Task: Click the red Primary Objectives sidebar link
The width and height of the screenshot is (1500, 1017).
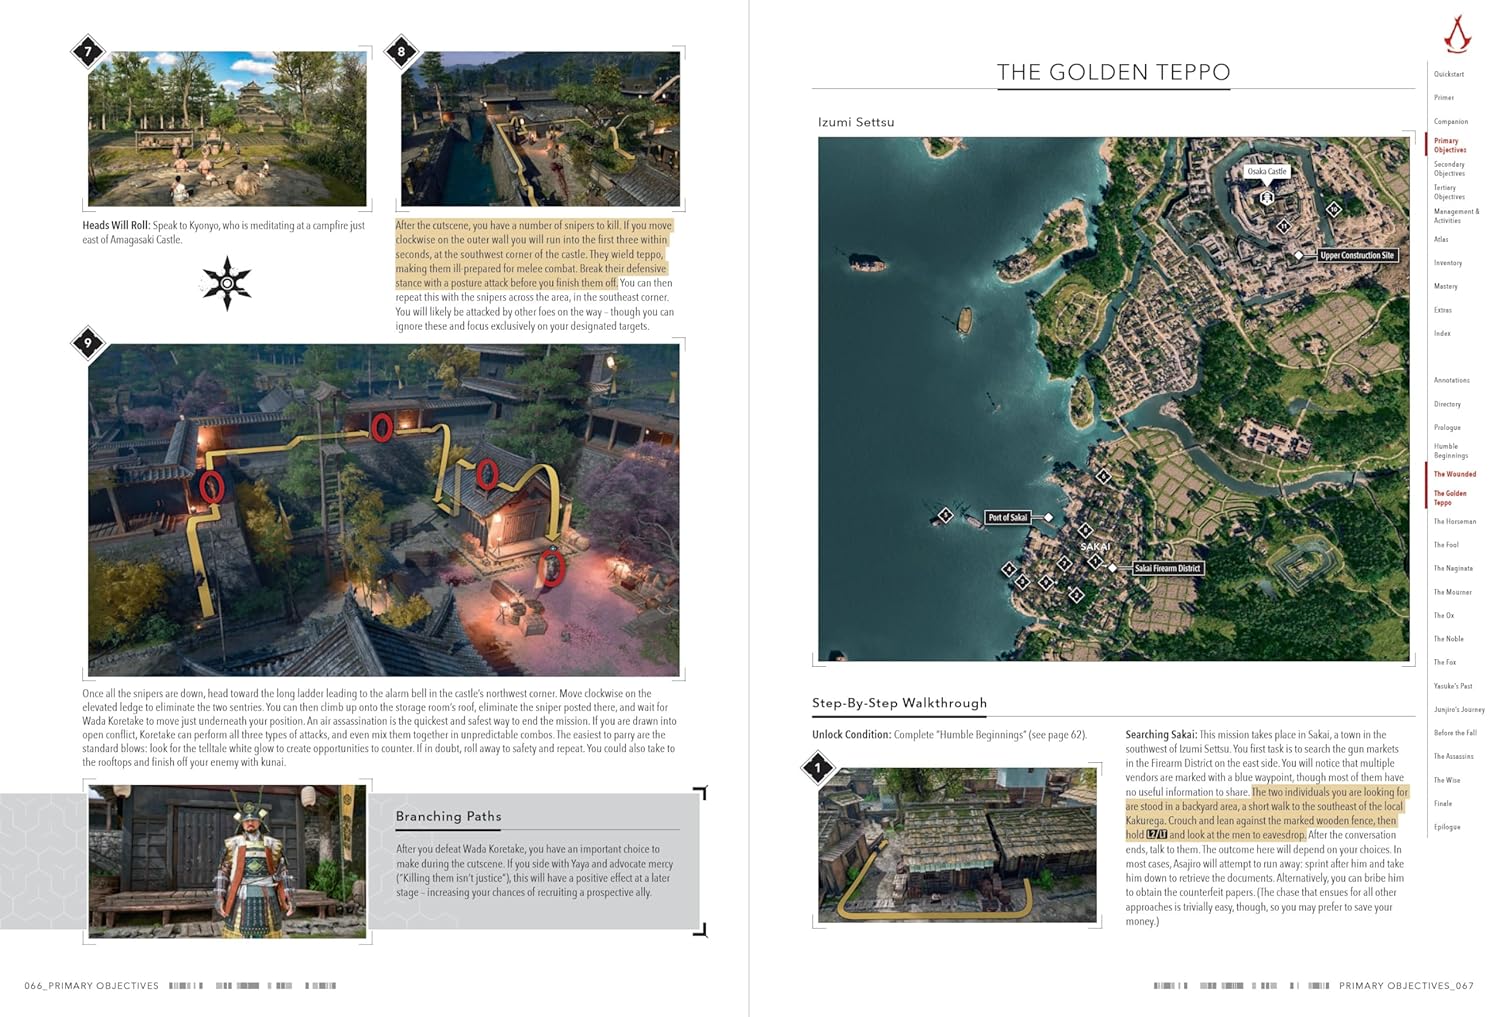Action: (x=1452, y=145)
